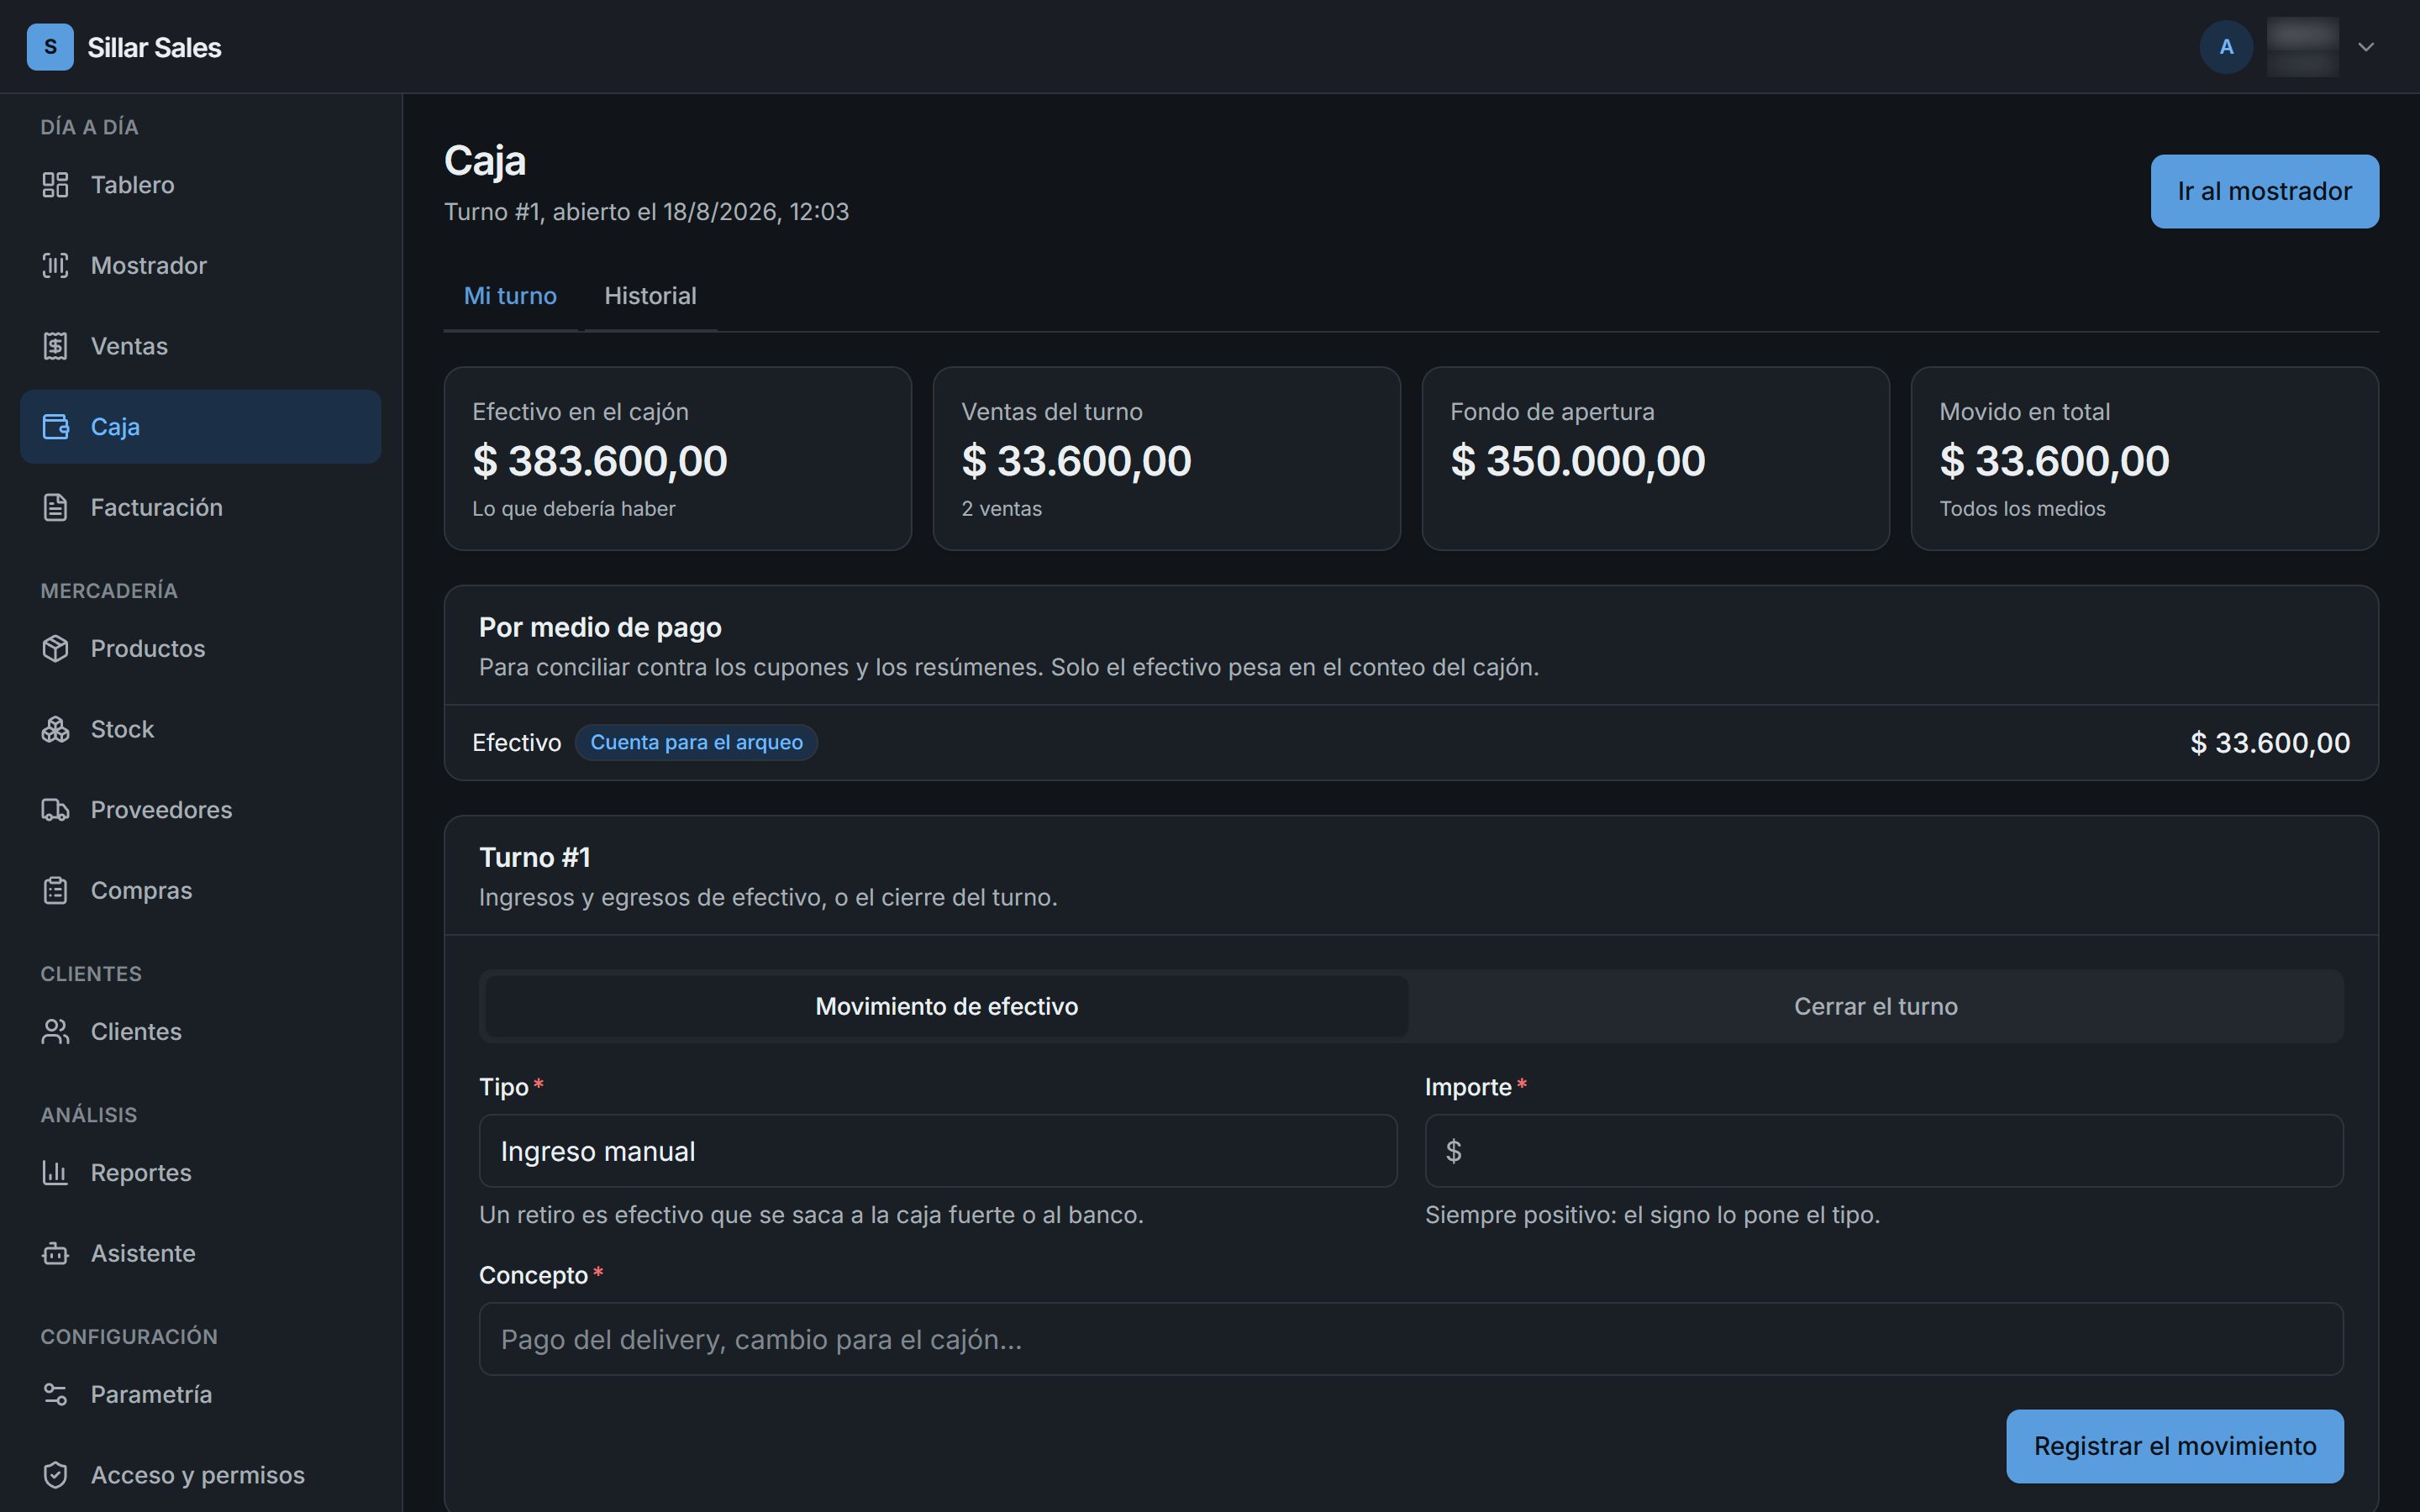Select the Mi turno tab
This screenshot has width=2420, height=1512.
510,296
